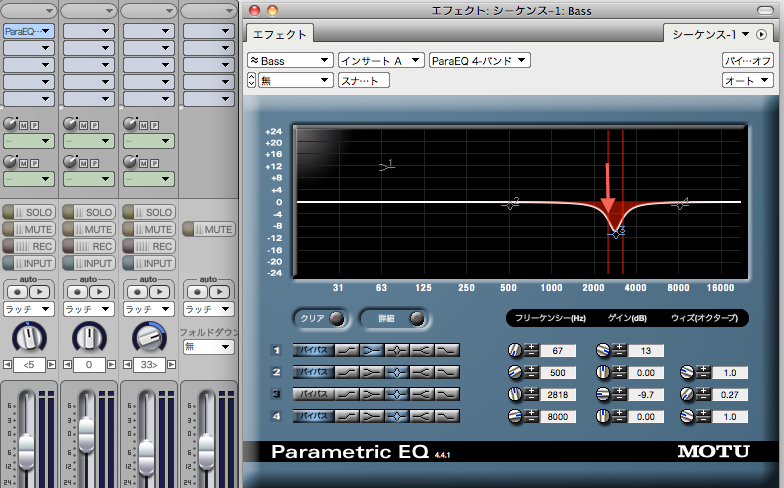Image resolution: width=784 pixels, height=488 pixels.
Task: Enable INPUT monitoring on third mixer channel
Action: pos(148,263)
